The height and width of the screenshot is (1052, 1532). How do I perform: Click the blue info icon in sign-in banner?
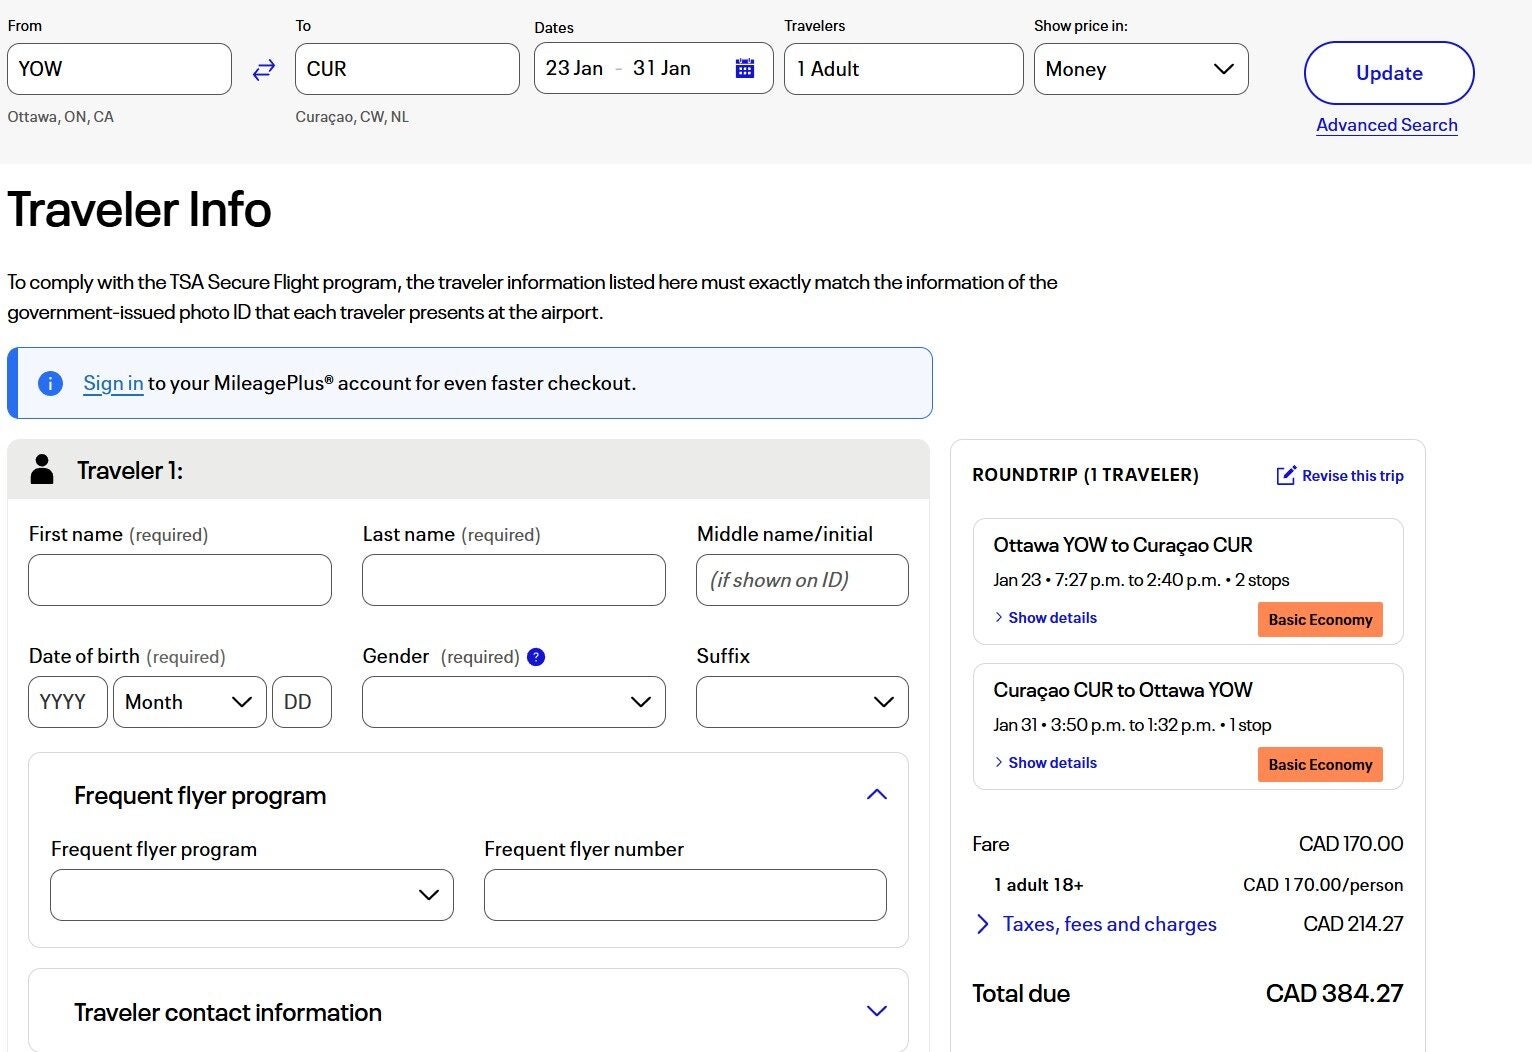coord(50,383)
